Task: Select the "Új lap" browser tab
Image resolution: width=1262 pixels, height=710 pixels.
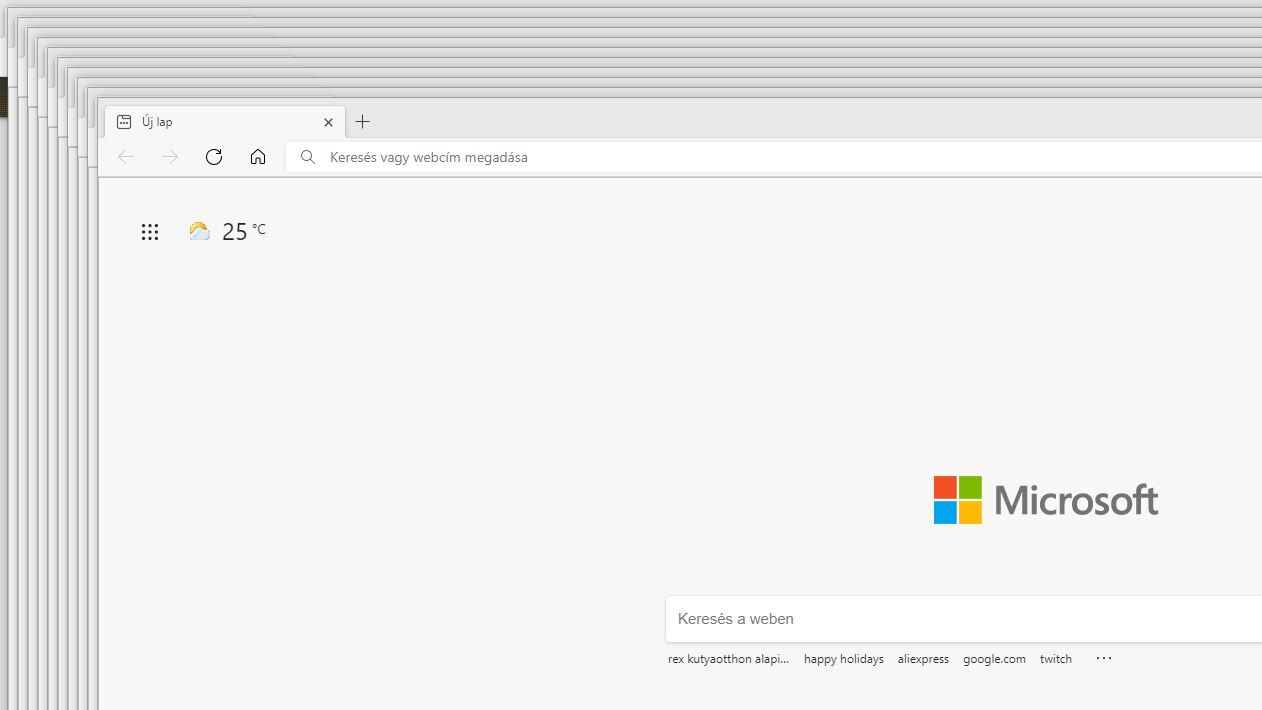Action: point(225,122)
